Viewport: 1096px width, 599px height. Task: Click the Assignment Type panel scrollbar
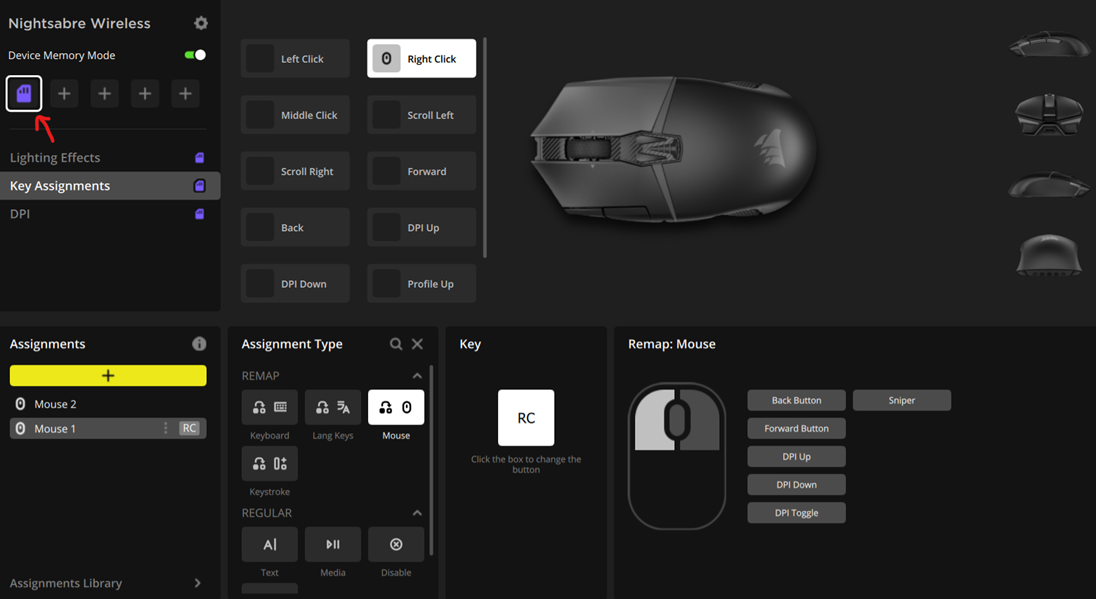(431, 460)
